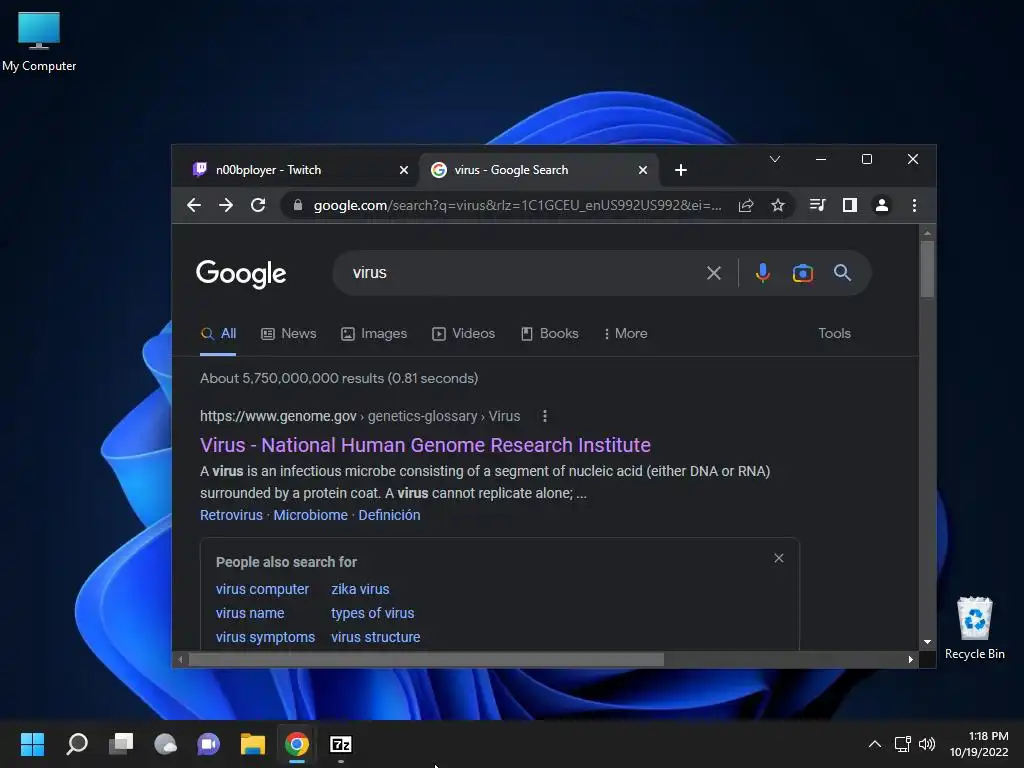Open volume control in system tray
Screen dimensions: 1024x768
click(927, 744)
